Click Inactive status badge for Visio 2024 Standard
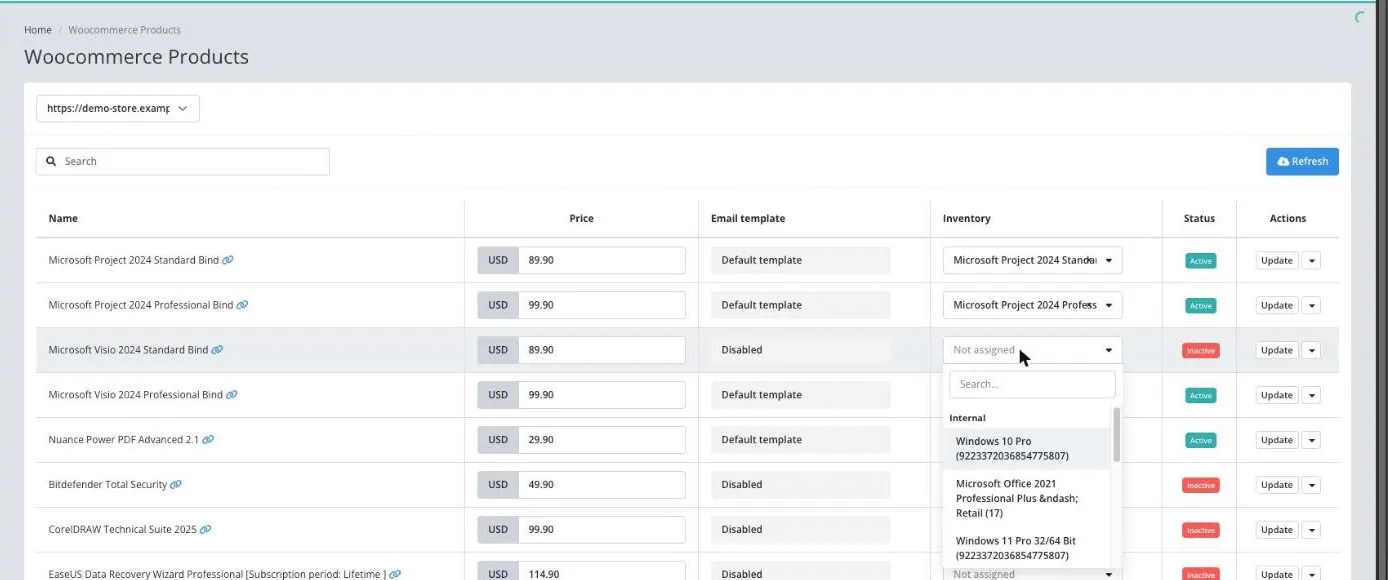The image size is (1388, 580). coord(1200,351)
